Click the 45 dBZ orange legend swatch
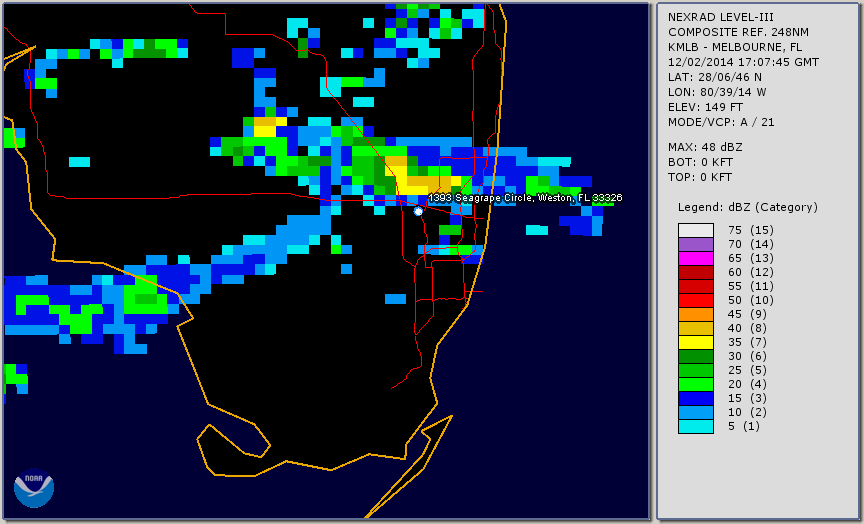864x524 pixels. tap(695, 314)
